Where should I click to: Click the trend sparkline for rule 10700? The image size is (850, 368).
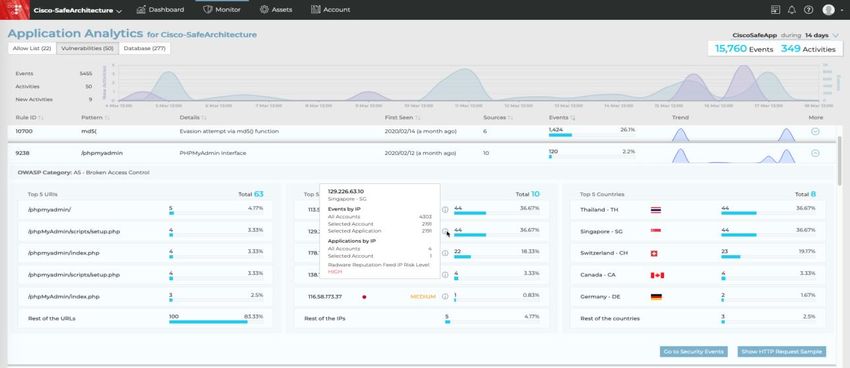click(x=733, y=134)
